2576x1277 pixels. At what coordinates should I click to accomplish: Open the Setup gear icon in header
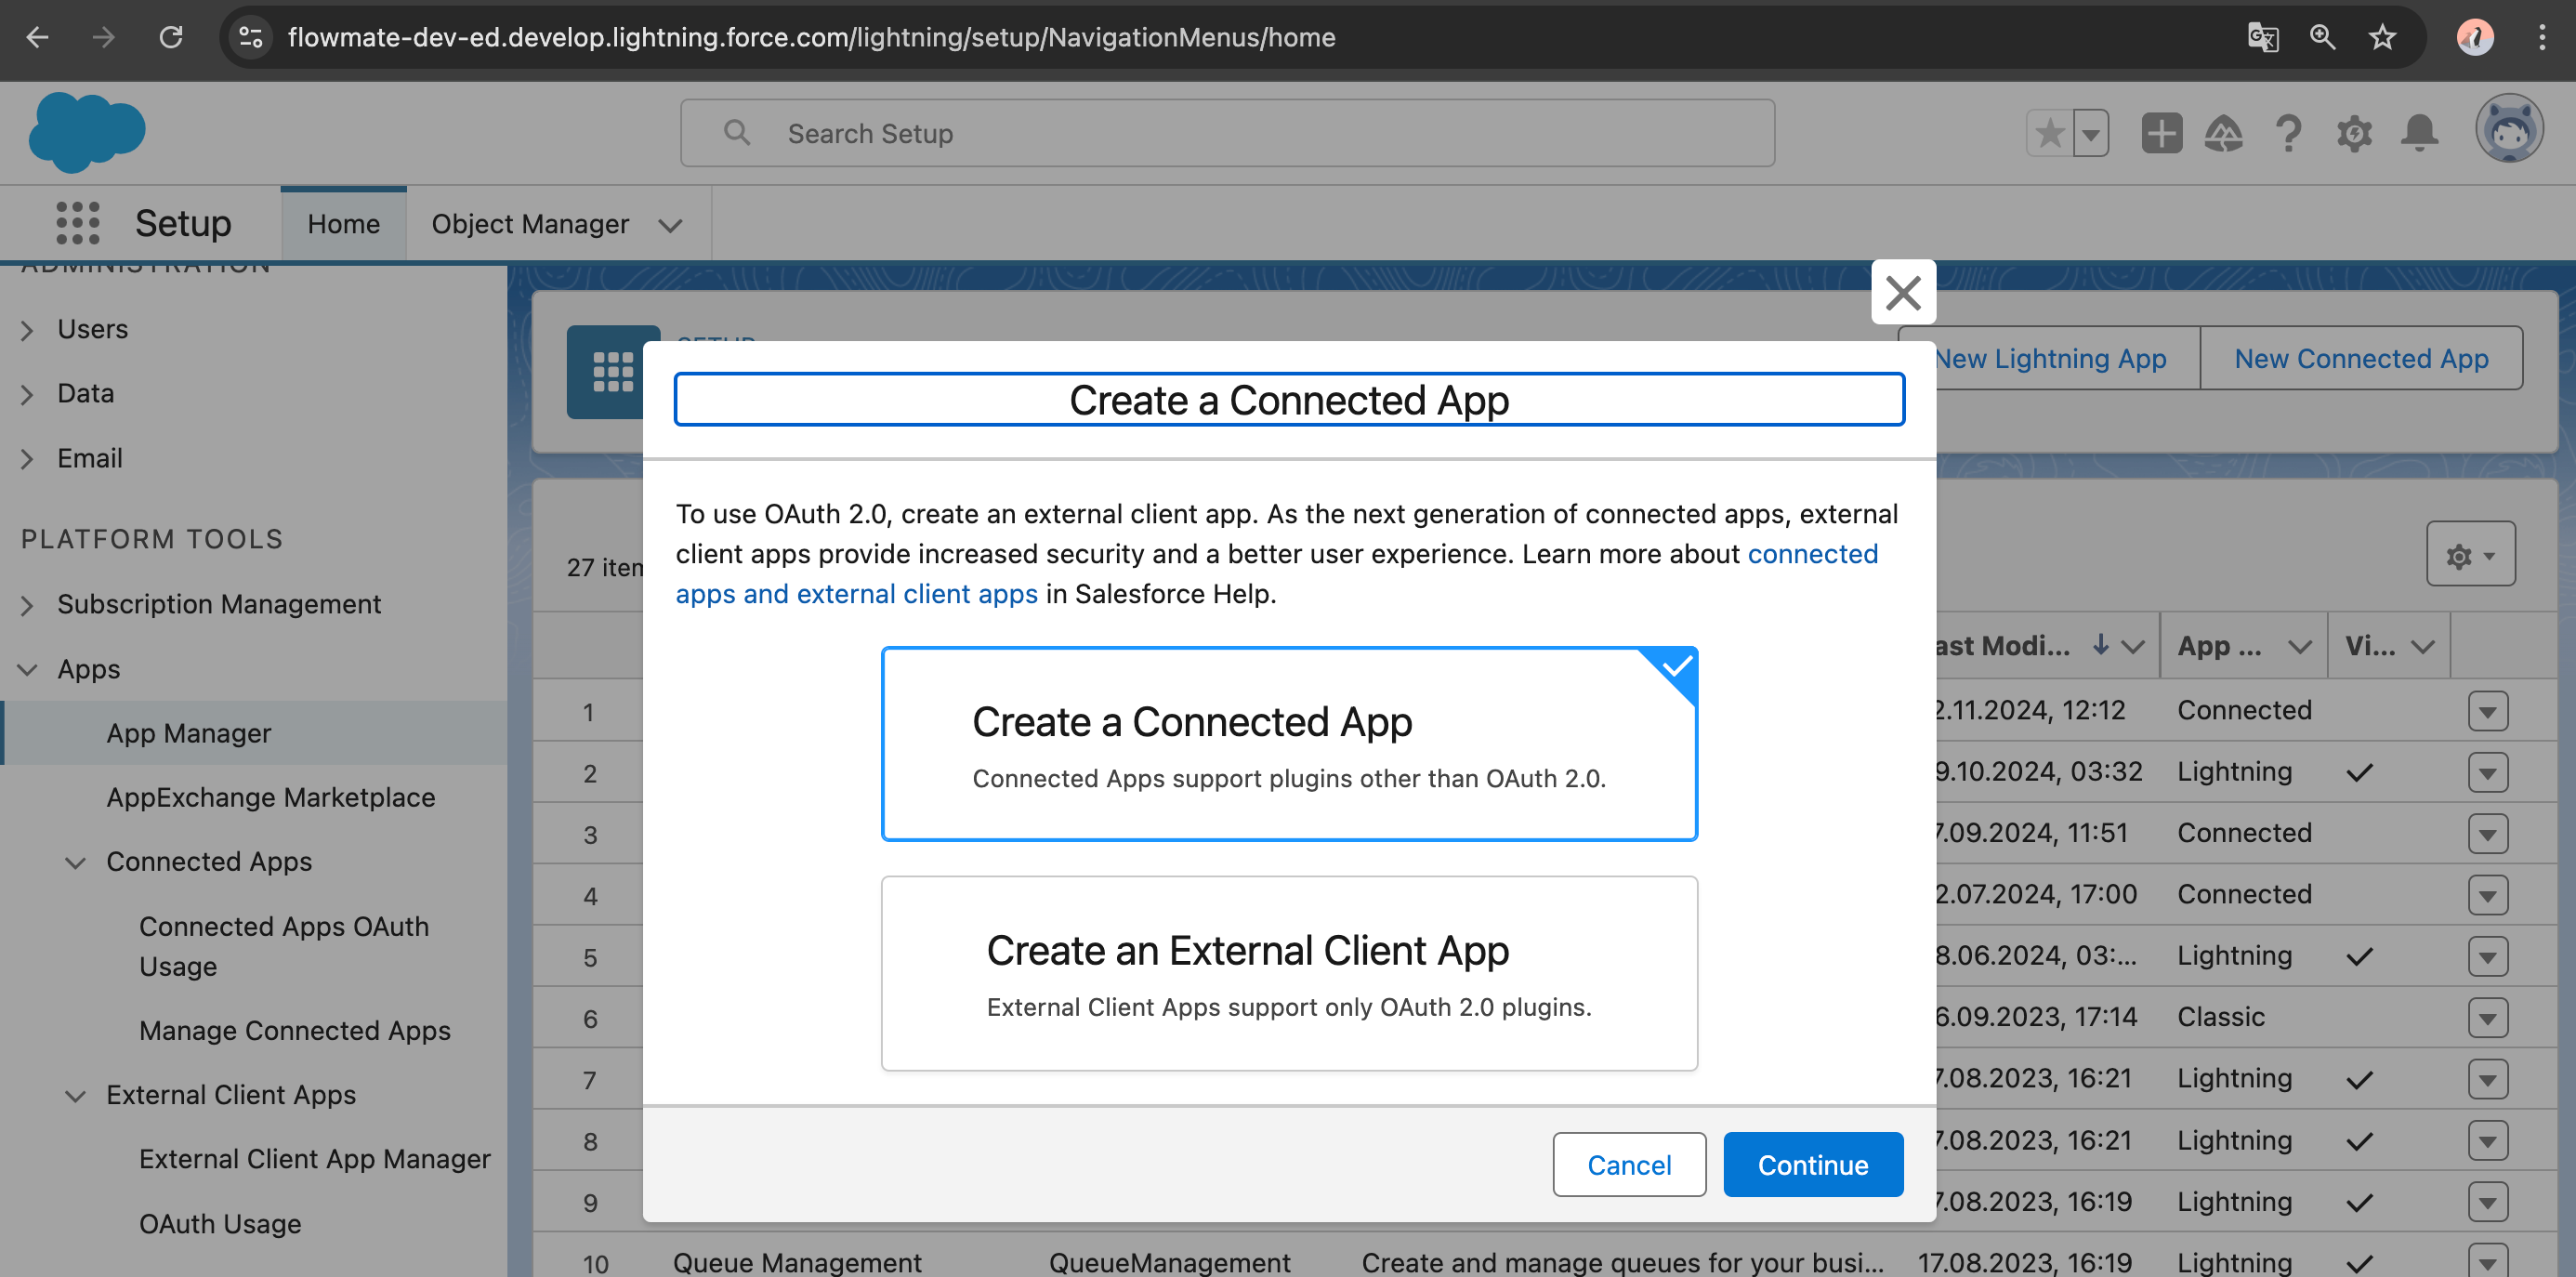(2354, 133)
